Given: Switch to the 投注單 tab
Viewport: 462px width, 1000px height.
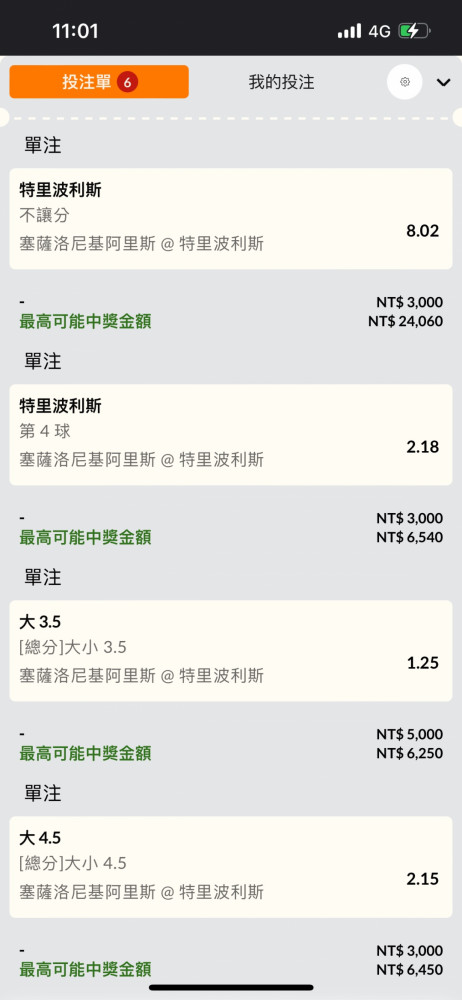Looking at the screenshot, I should pyautogui.click(x=99, y=82).
